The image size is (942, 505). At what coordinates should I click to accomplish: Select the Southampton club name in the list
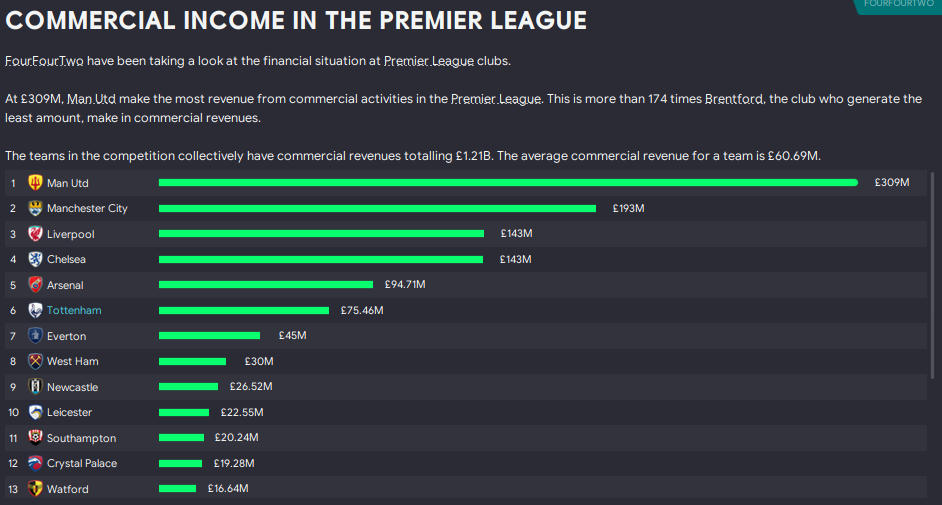coord(81,438)
